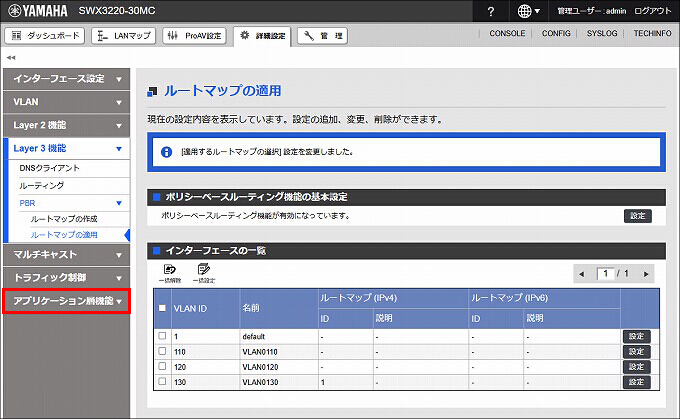Click 設定 button for default VLAN row
Screen dimensions: 680x419
tap(637, 336)
